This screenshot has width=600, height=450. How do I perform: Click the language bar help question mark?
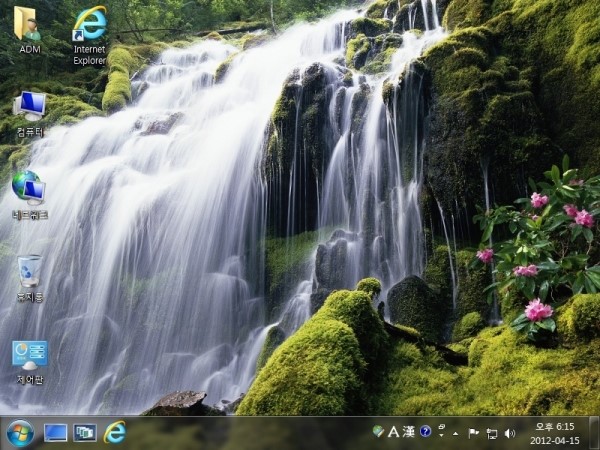tap(425, 432)
